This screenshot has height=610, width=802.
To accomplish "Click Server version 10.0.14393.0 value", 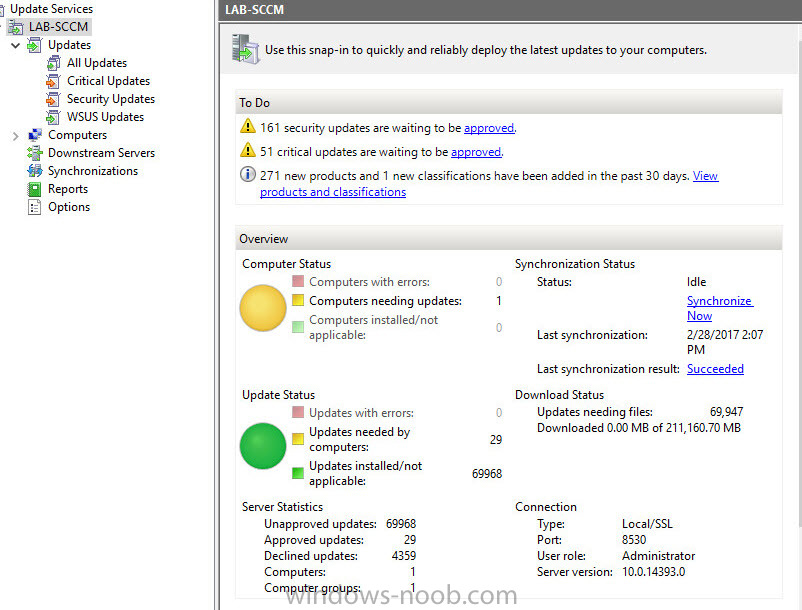I will [x=654, y=572].
